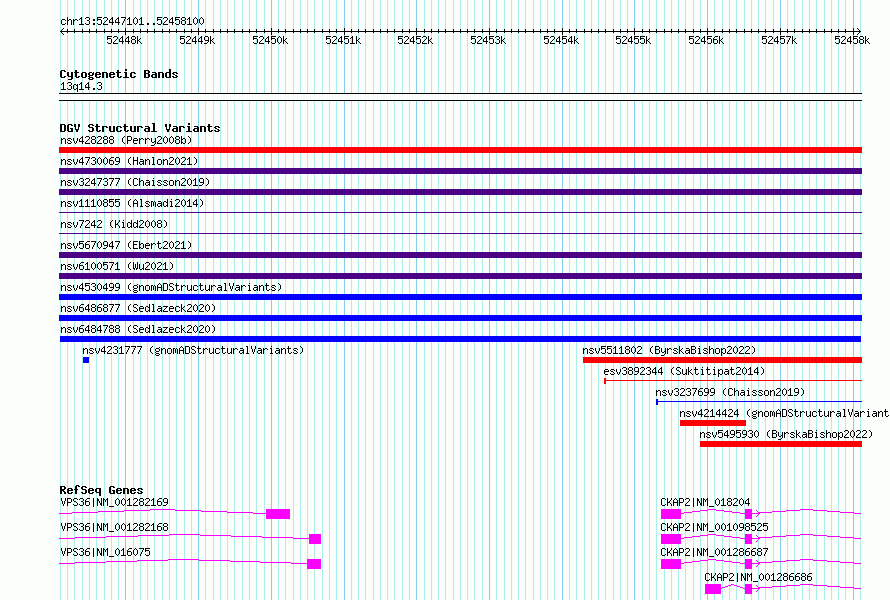Select the purple bar under nsv4730069

click(460, 171)
